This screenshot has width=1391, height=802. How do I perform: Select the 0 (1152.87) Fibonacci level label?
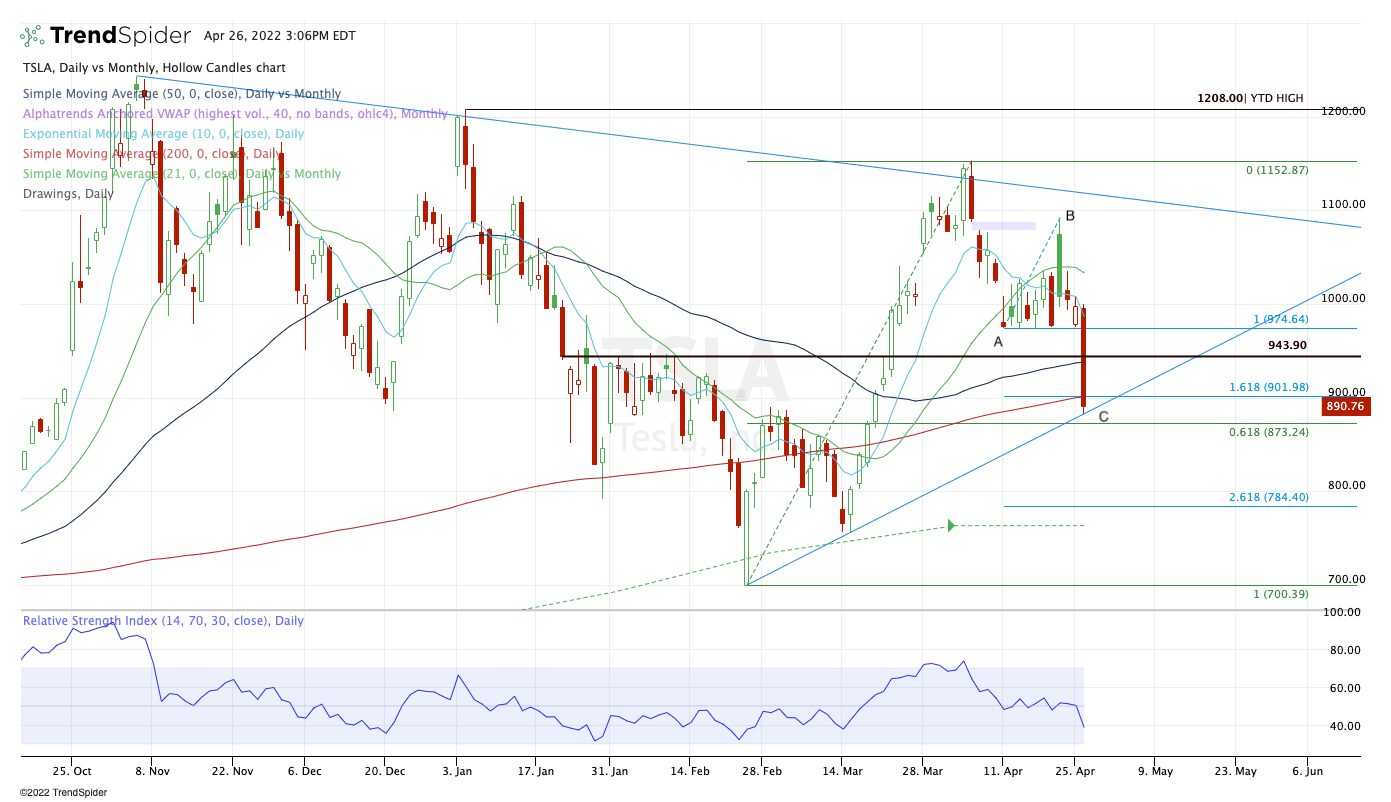(x=1277, y=170)
